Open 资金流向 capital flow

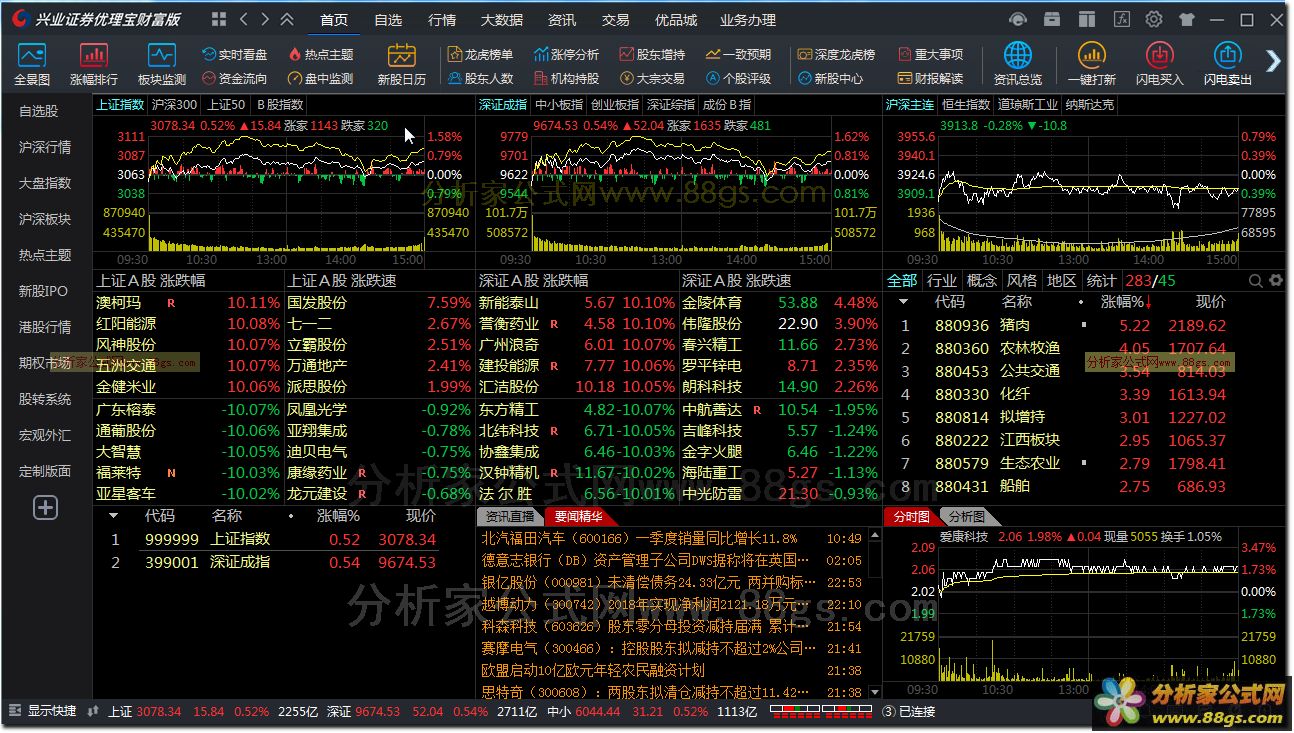(235, 78)
